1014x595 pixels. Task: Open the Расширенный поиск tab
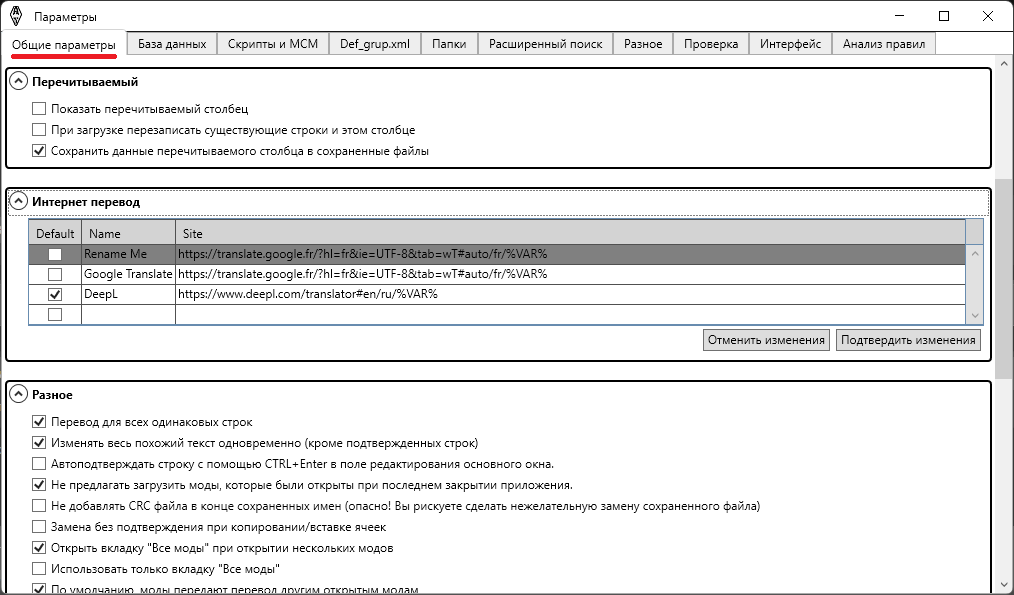[x=545, y=43]
